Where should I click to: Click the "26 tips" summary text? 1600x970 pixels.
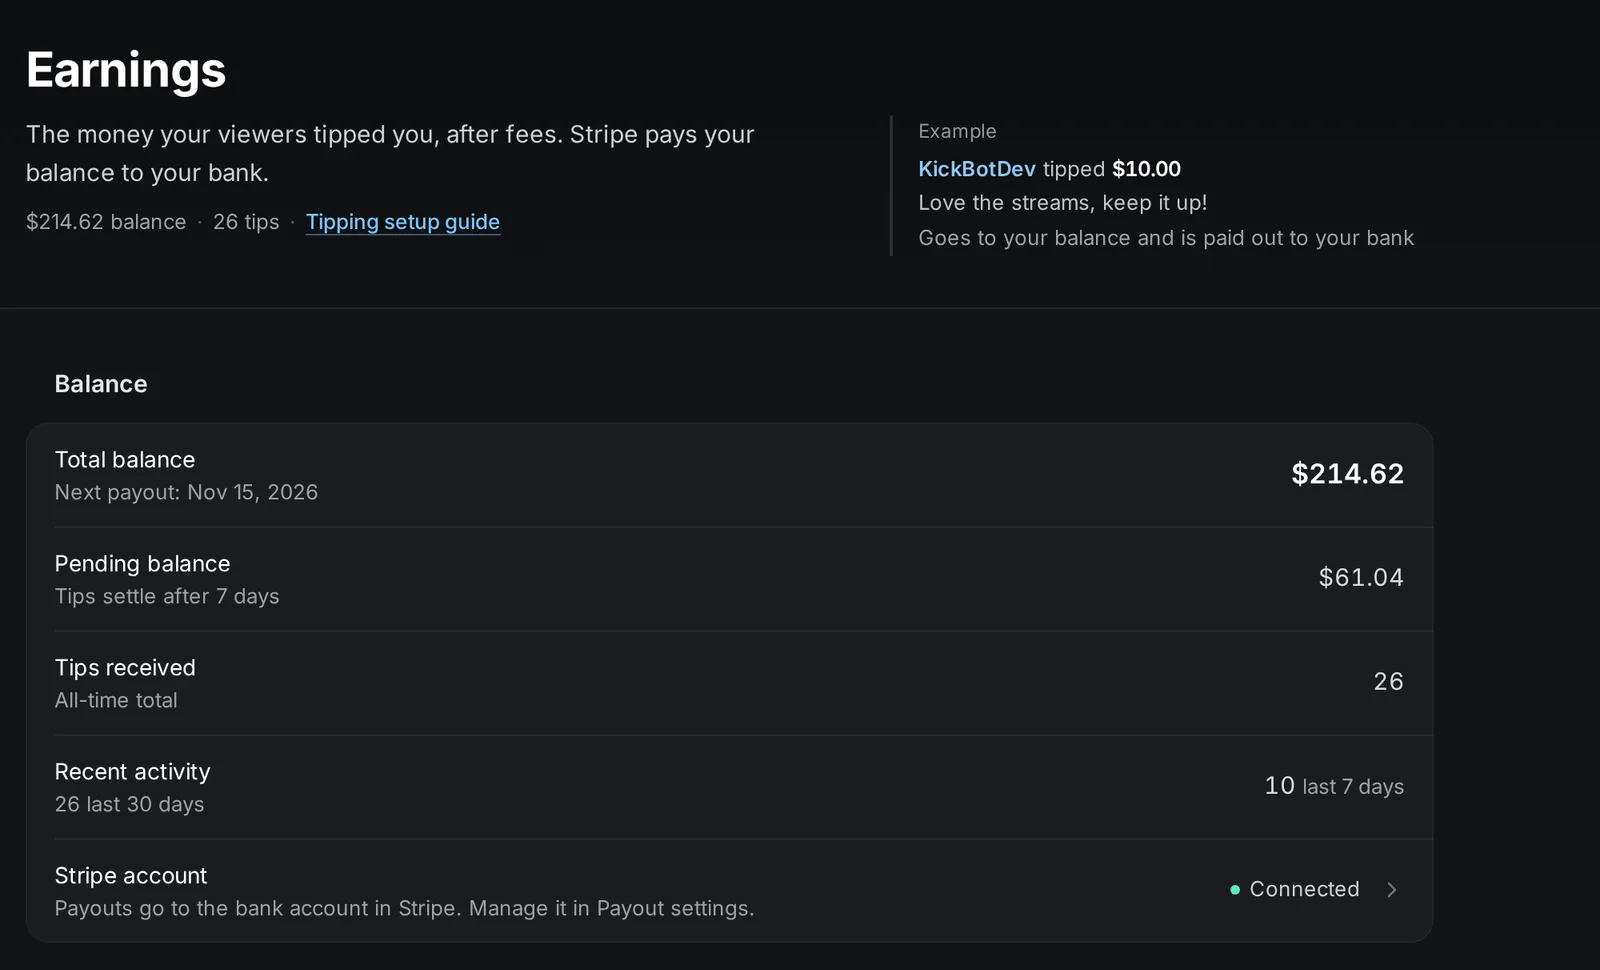(246, 222)
